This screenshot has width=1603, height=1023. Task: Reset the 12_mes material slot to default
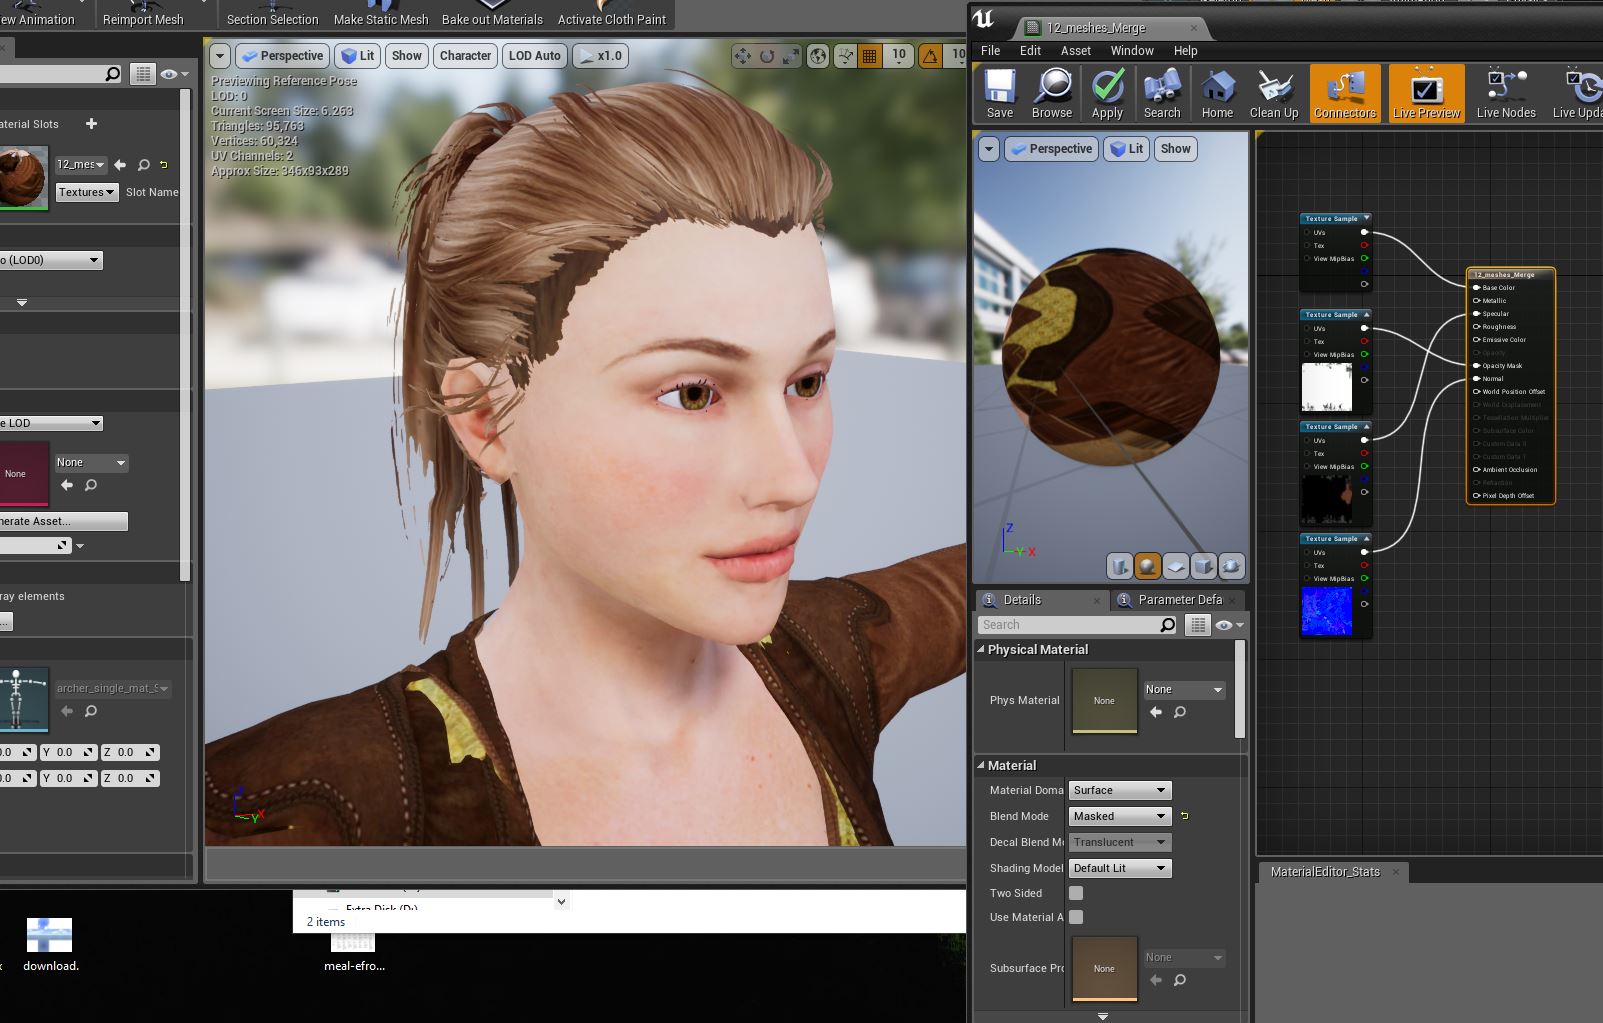click(164, 165)
